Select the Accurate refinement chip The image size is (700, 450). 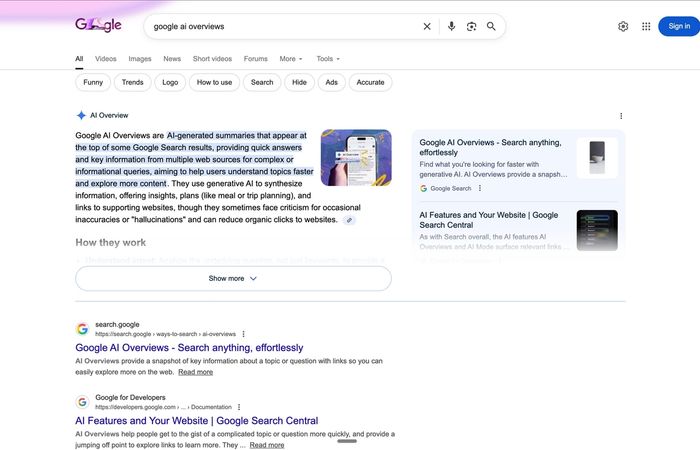pos(371,83)
